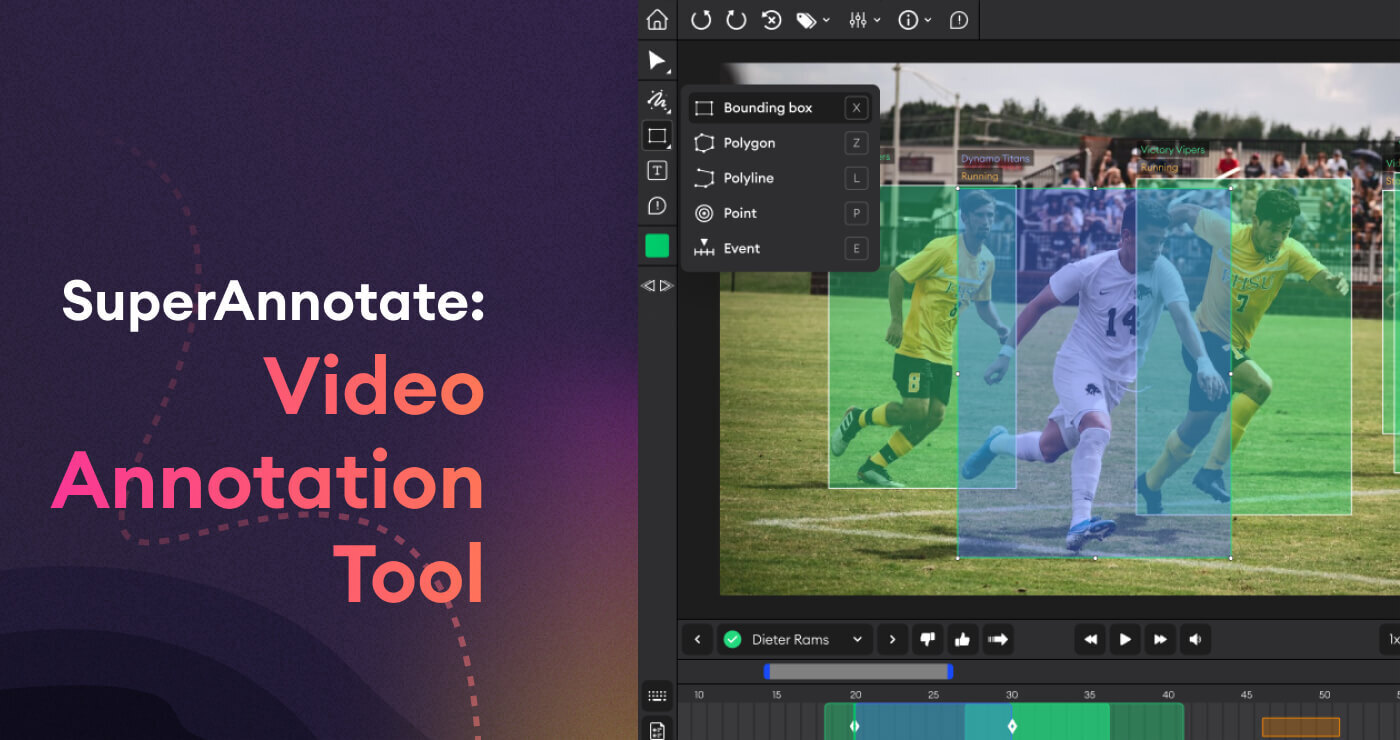This screenshot has height=740, width=1400.
Task: Open the green class color swatch
Action: pyautogui.click(x=656, y=245)
